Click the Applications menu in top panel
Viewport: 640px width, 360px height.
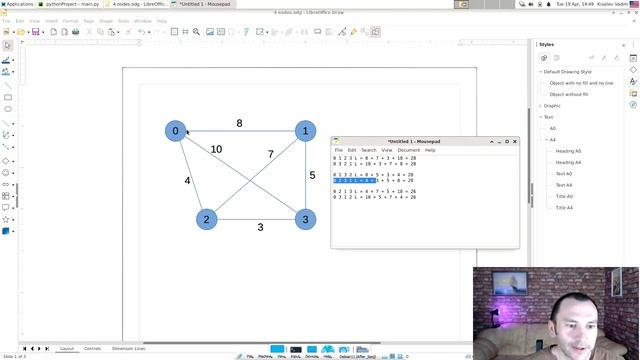(17, 4)
